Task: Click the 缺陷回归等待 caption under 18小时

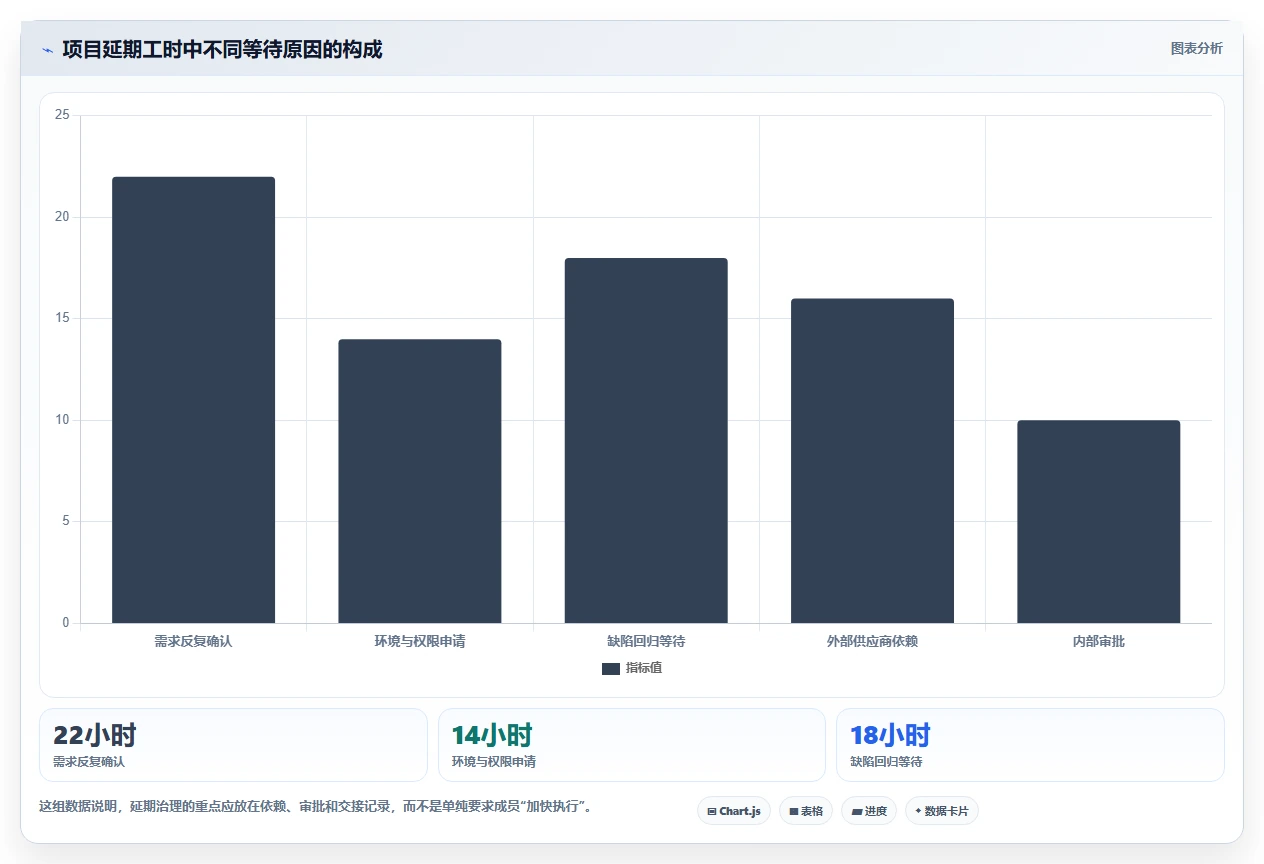Action: tap(886, 762)
